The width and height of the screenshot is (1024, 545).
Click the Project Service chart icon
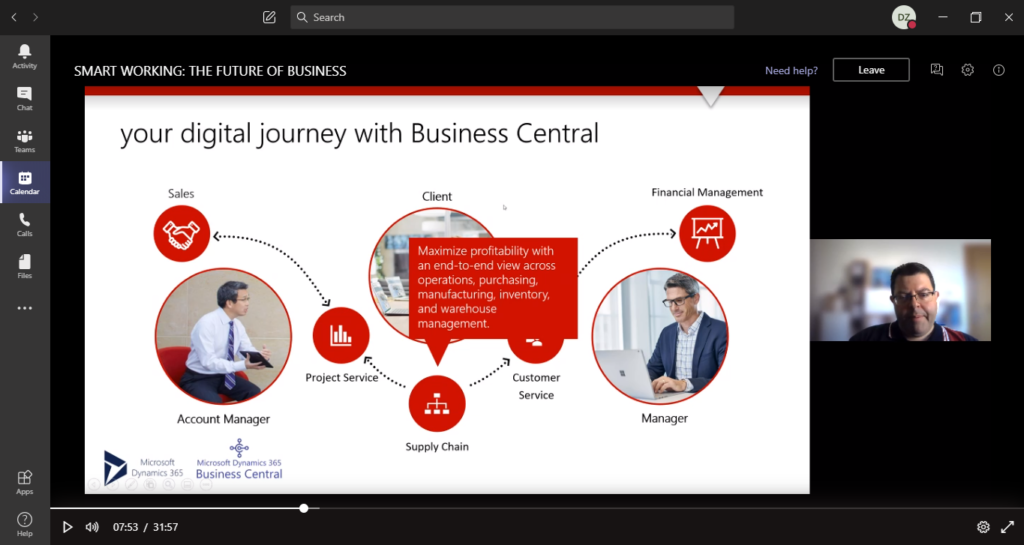click(x=341, y=335)
